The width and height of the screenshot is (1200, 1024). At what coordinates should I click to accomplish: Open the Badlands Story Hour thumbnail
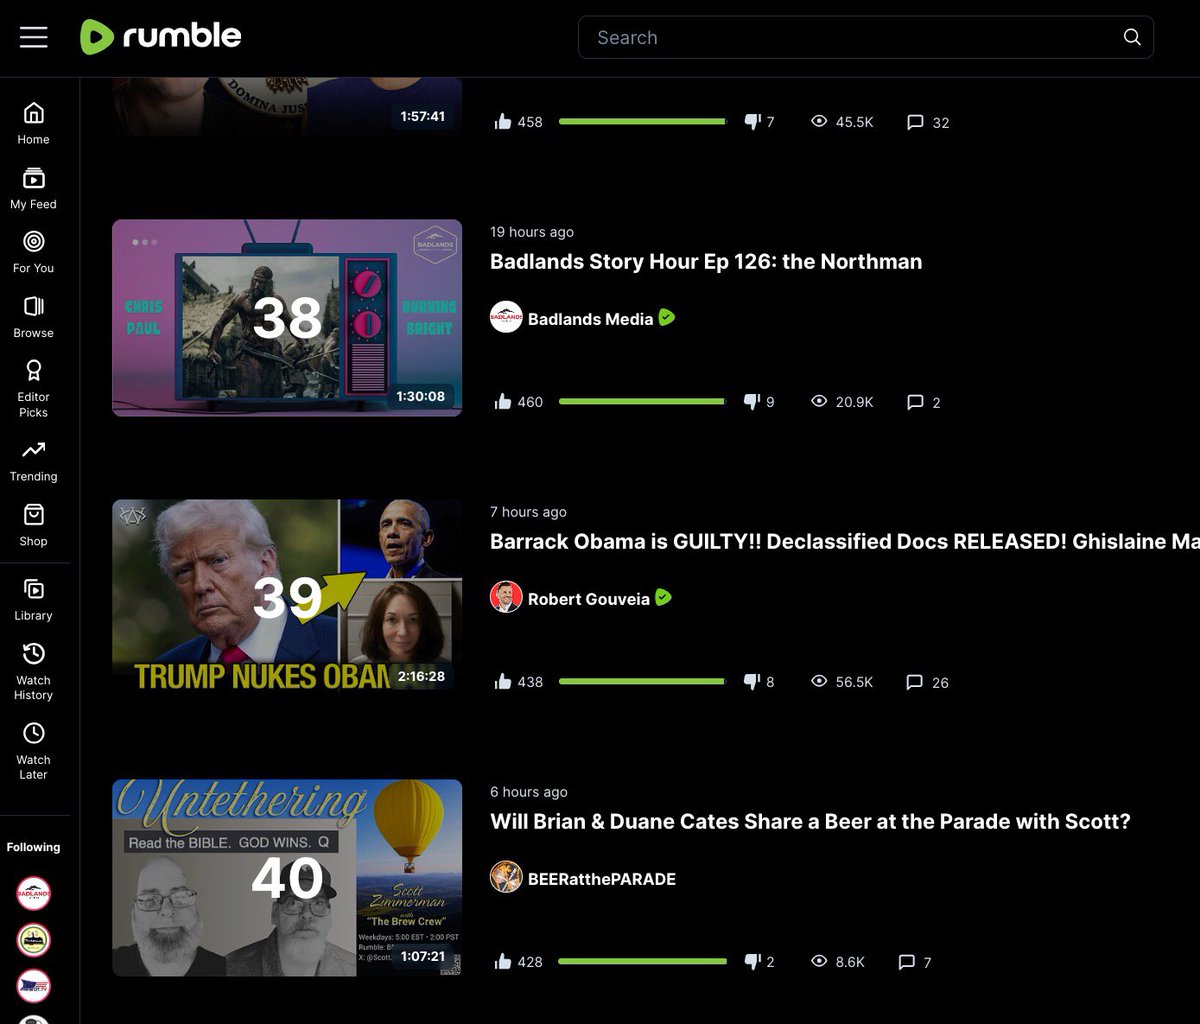(x=287, y=318)
